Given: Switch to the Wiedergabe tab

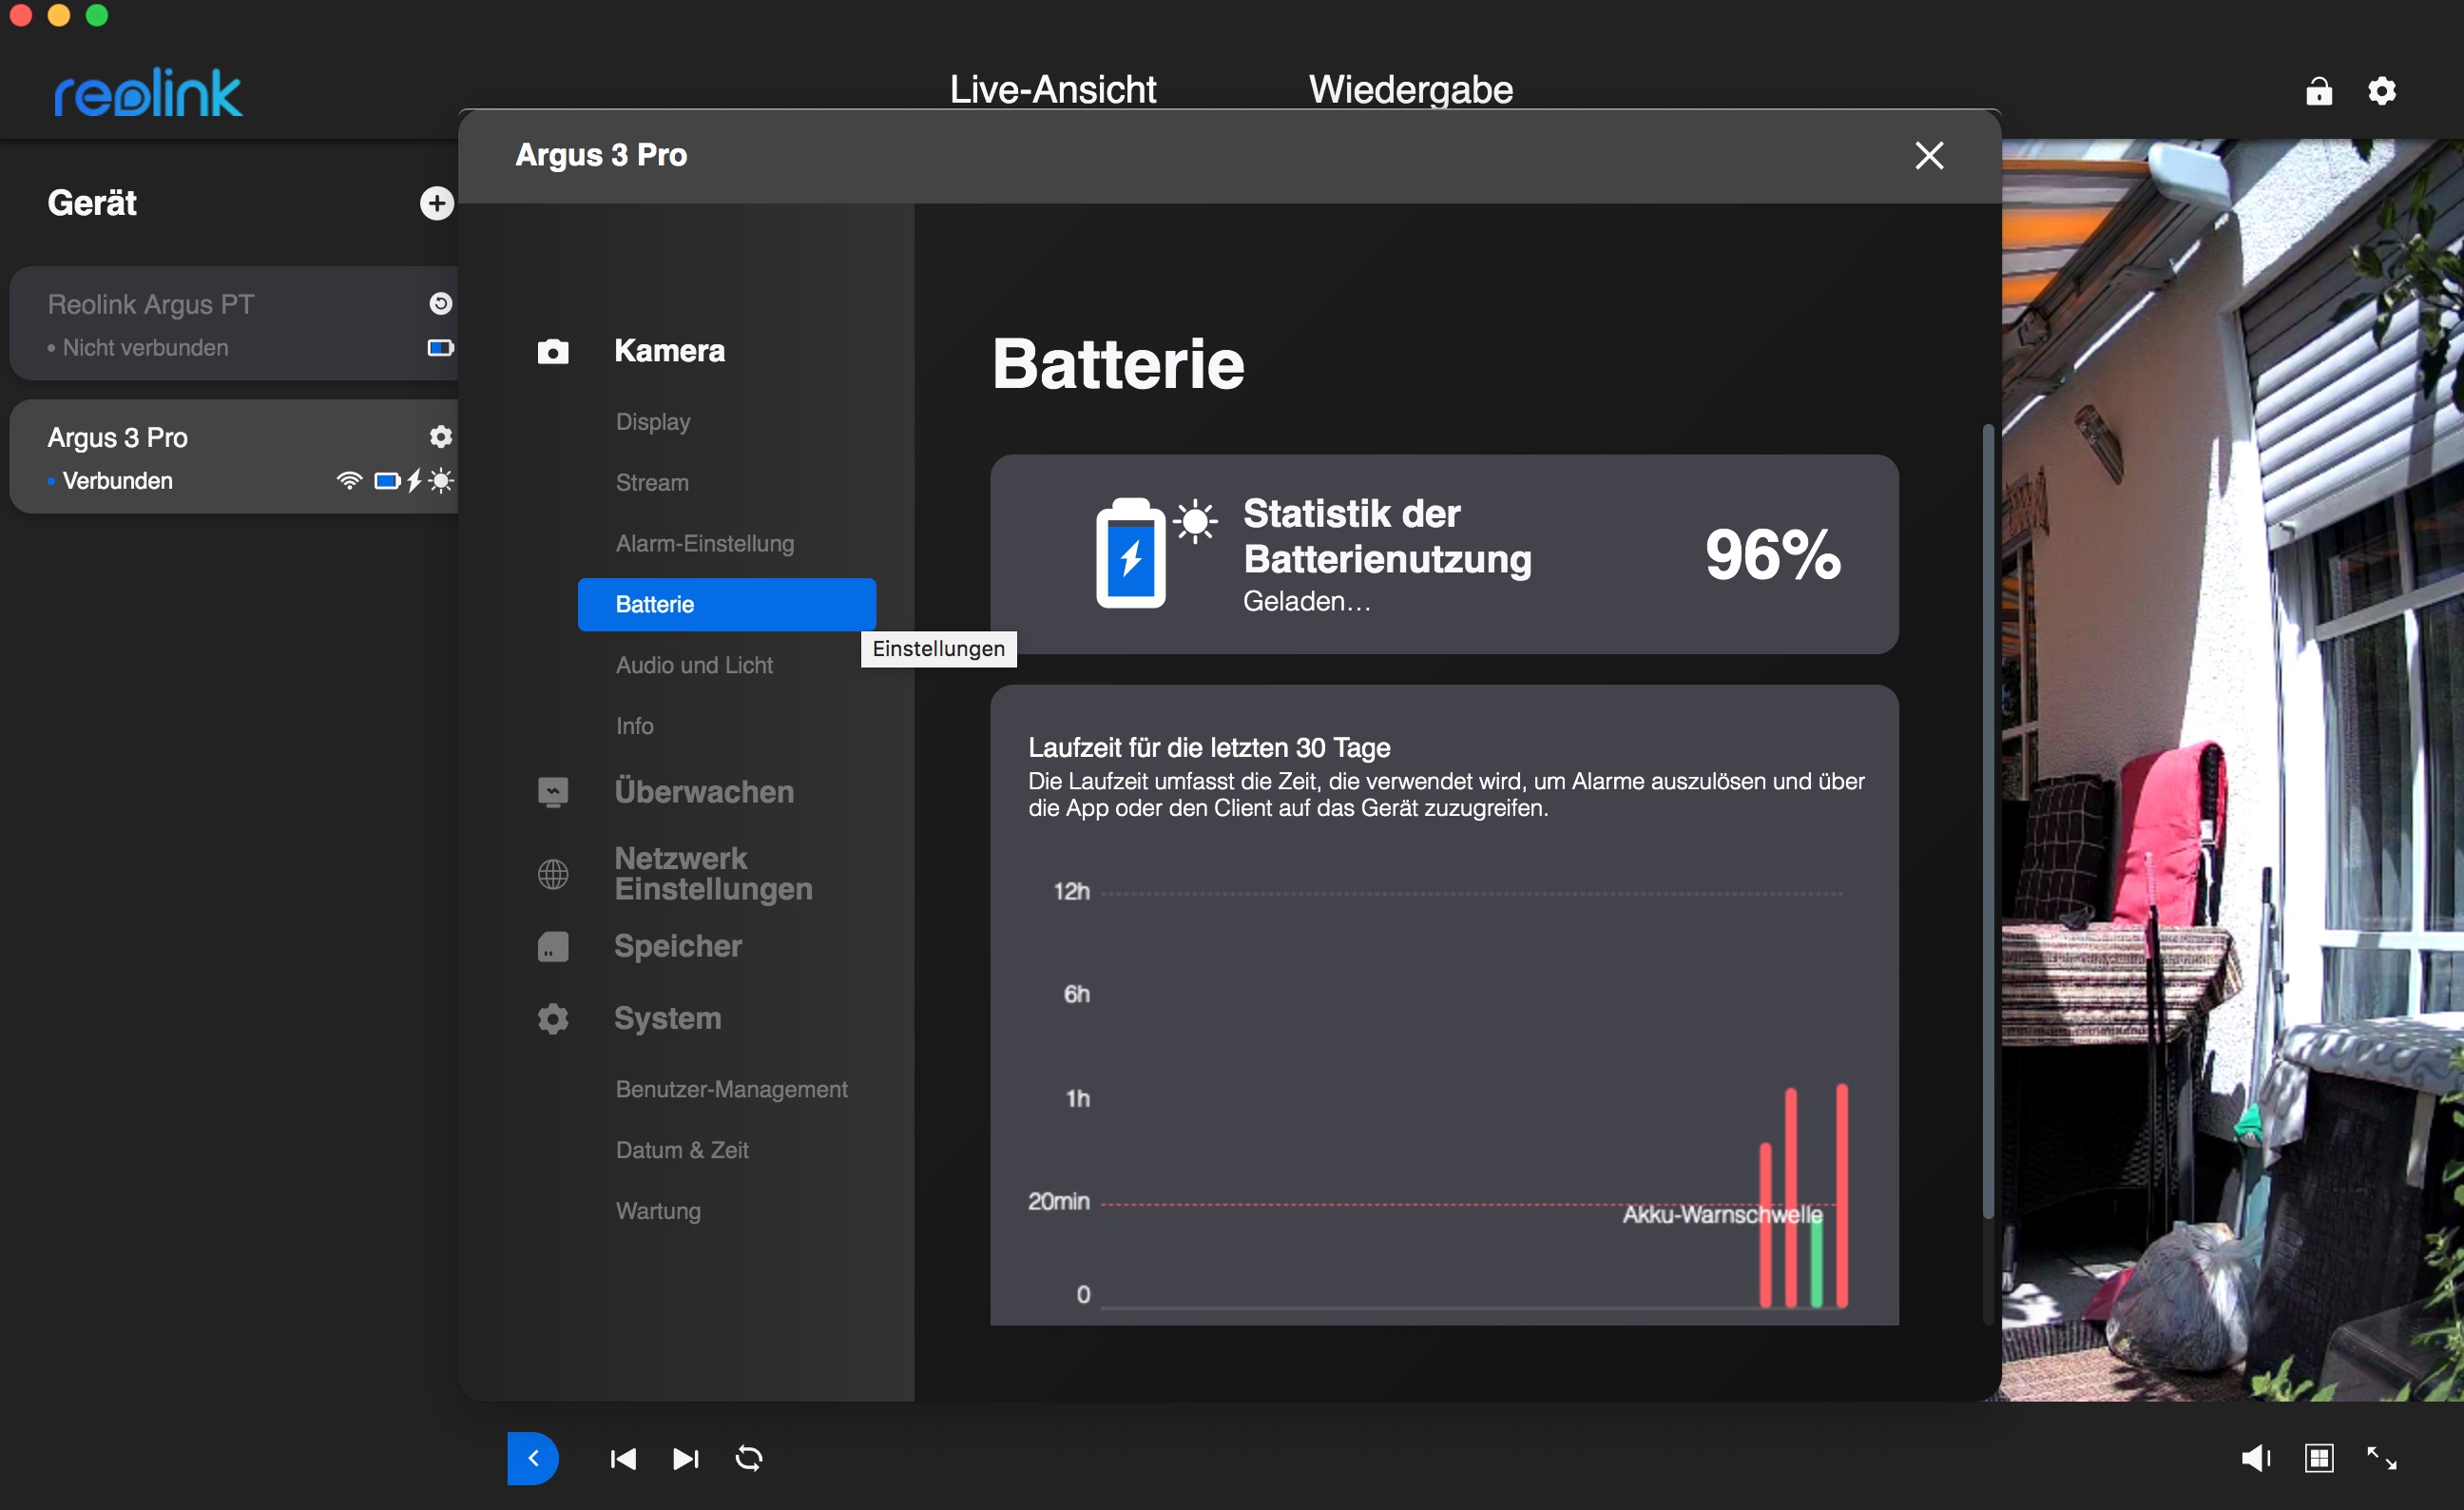Looking at the screenshot, I should click(x=1410, y=90).
